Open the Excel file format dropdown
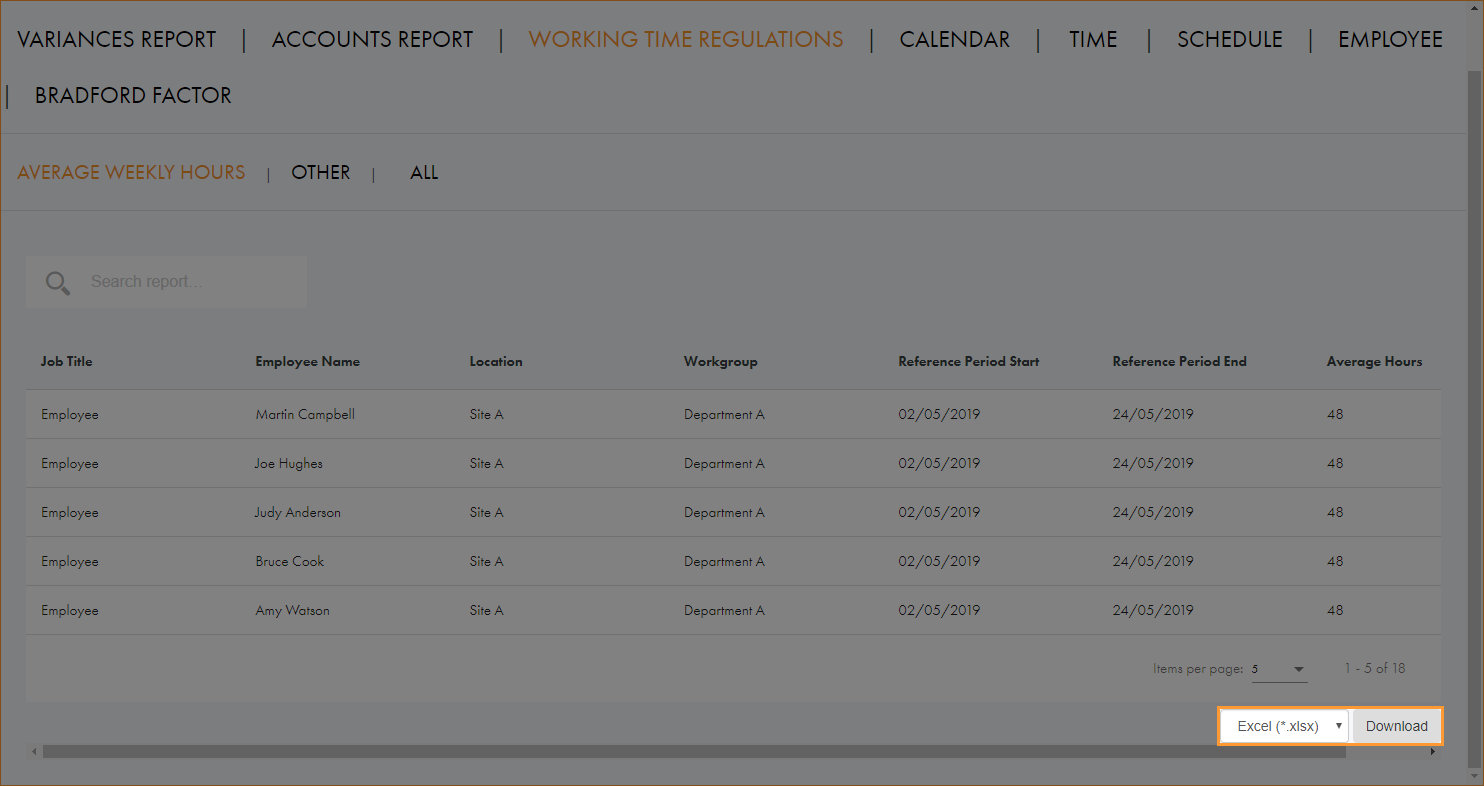 pyautogui.click(x=1285, y=726)
